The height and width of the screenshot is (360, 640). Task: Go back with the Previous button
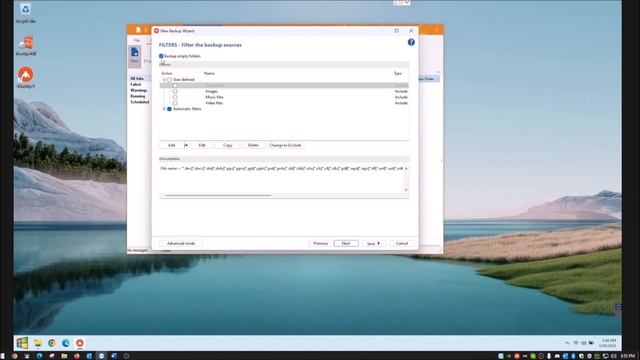[x=320, y=243]
